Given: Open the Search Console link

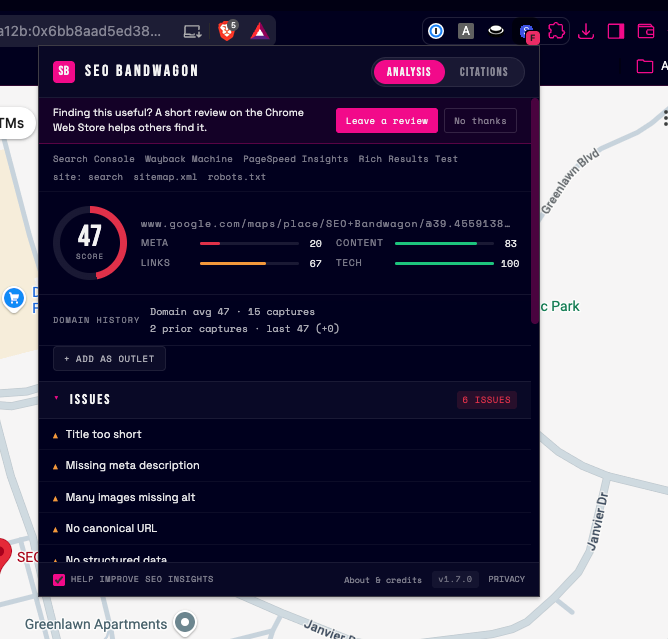Looking at the screenshot, I should 94,159.
